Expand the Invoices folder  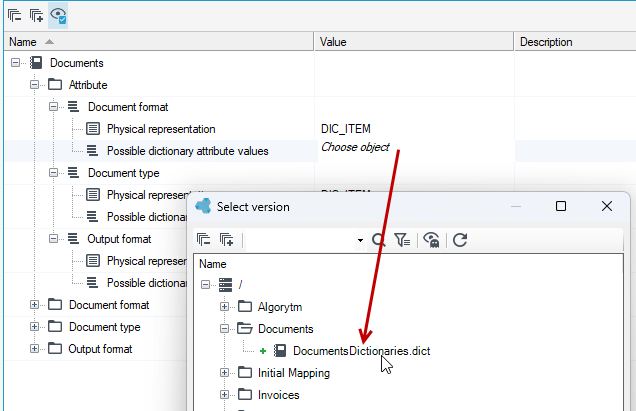[x=224, y=394]
